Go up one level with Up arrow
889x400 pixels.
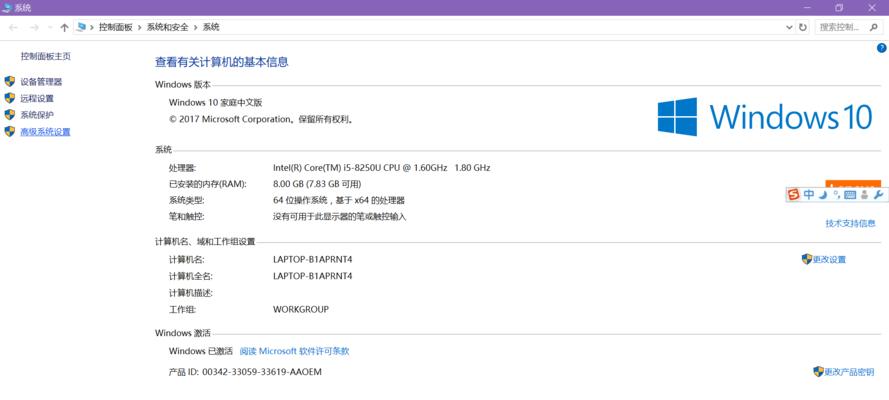click(x=64, y=27)
